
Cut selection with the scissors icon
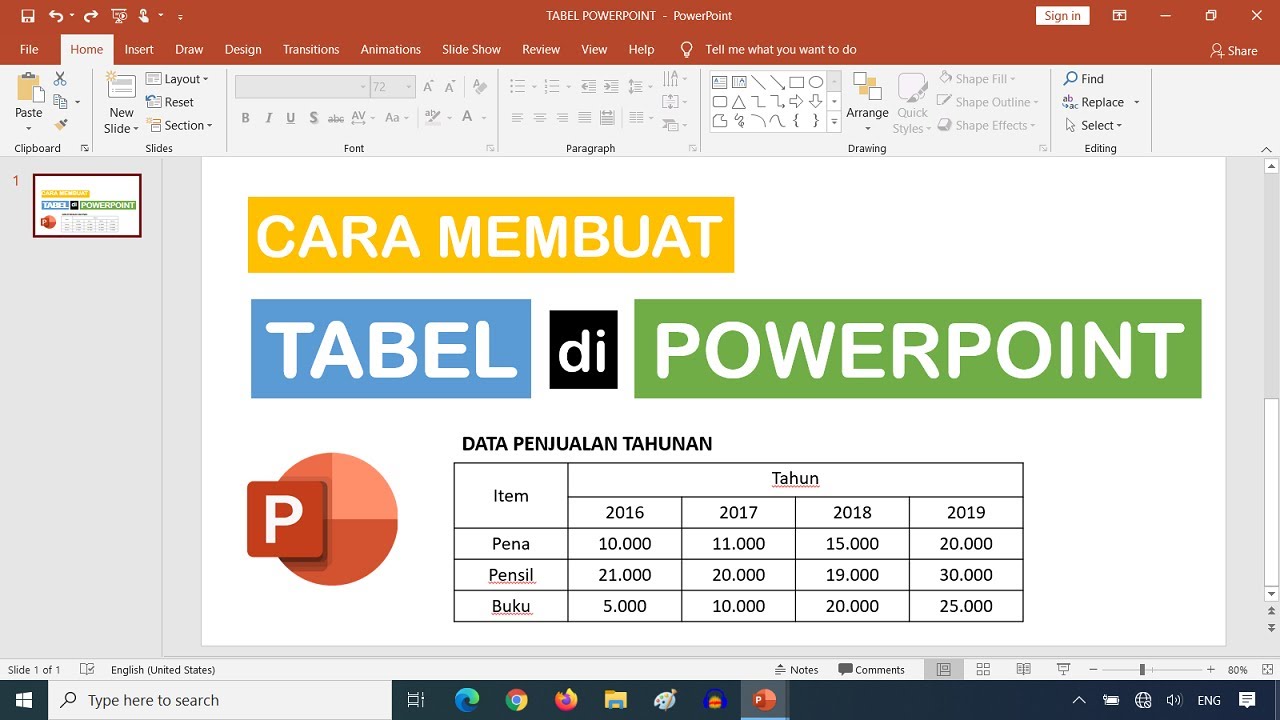click(x=60, y=78)
